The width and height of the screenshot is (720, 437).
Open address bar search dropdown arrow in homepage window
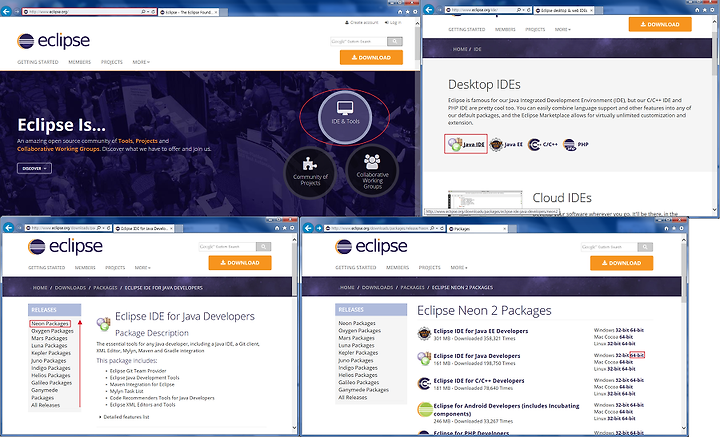coord(148,11)
